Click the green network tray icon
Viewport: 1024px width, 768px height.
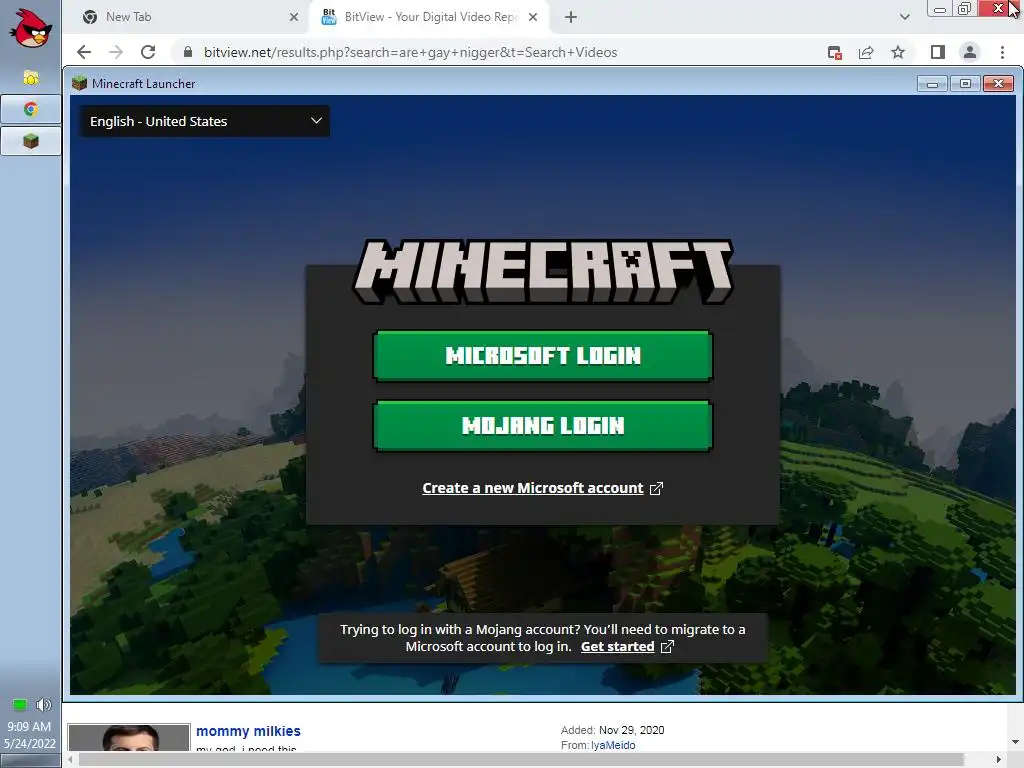(x=20, y=705)
